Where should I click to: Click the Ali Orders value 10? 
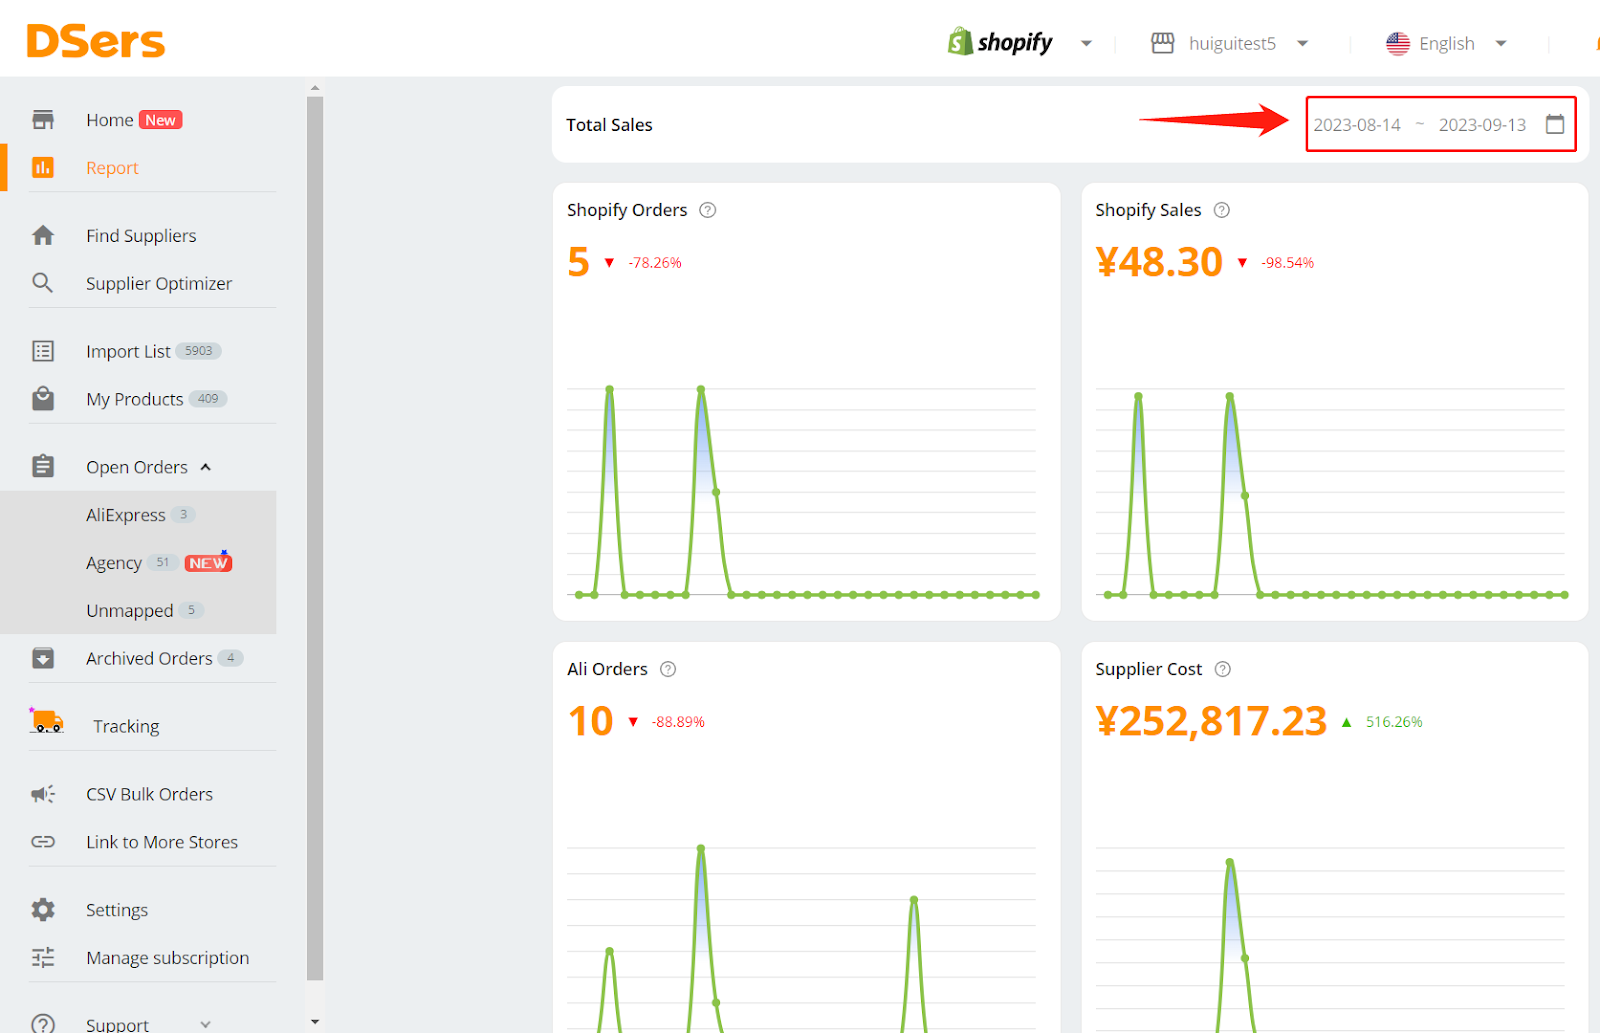coord(590,721)
